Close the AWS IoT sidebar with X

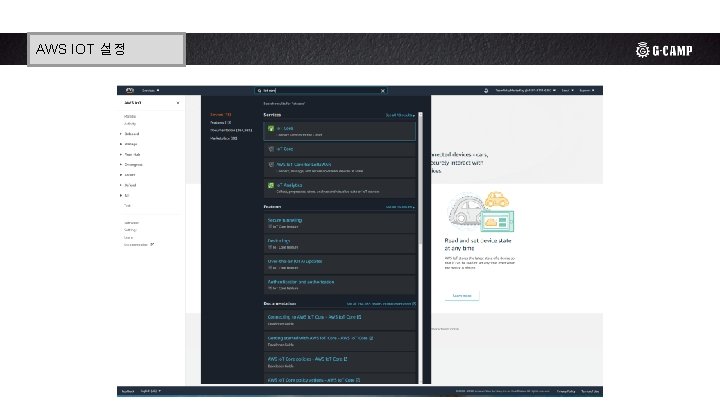point(178,103)
